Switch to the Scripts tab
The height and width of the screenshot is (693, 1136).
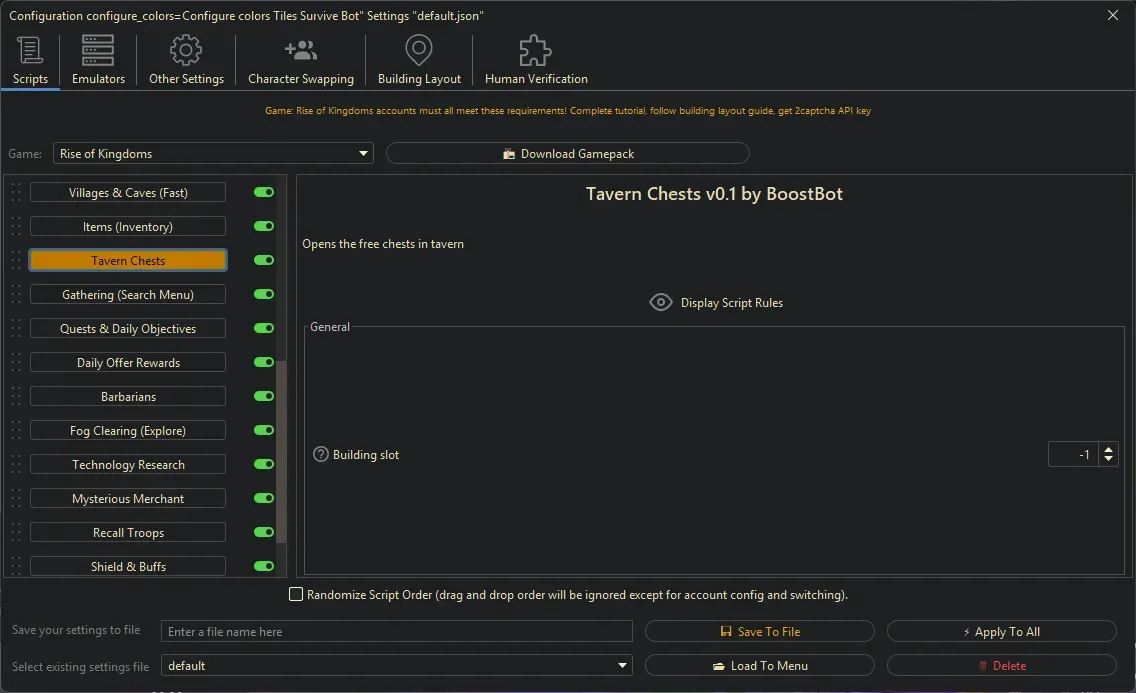point(30,49)
